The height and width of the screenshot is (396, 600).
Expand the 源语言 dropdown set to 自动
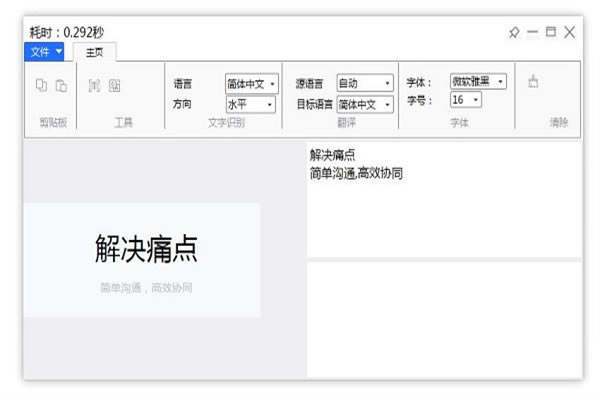[x=365, y=83]
